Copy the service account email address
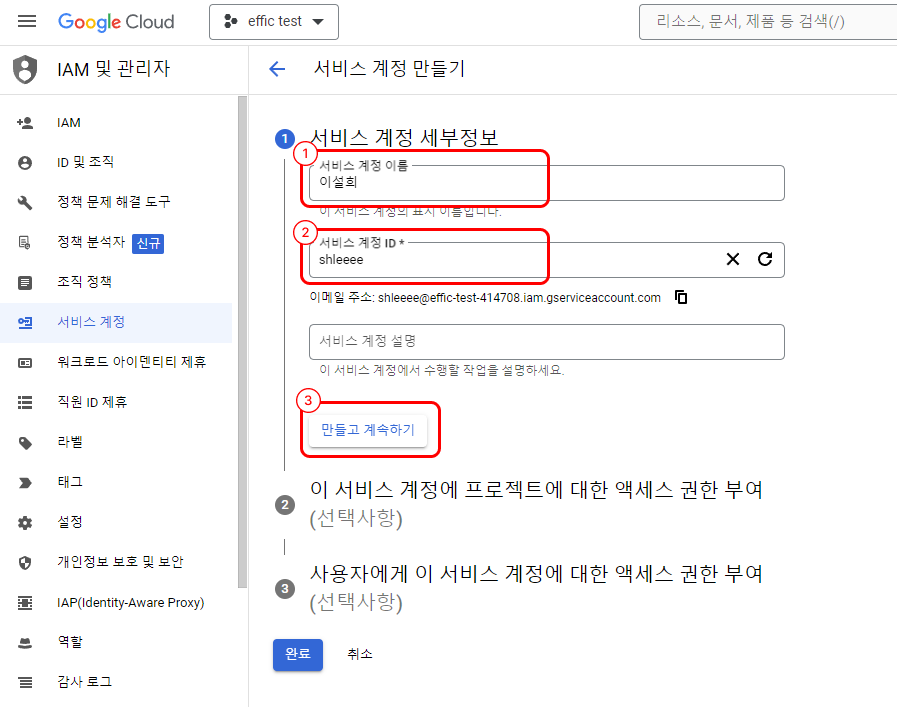Image resolution: width=897 pixels, height=707 pixels. 681,297
